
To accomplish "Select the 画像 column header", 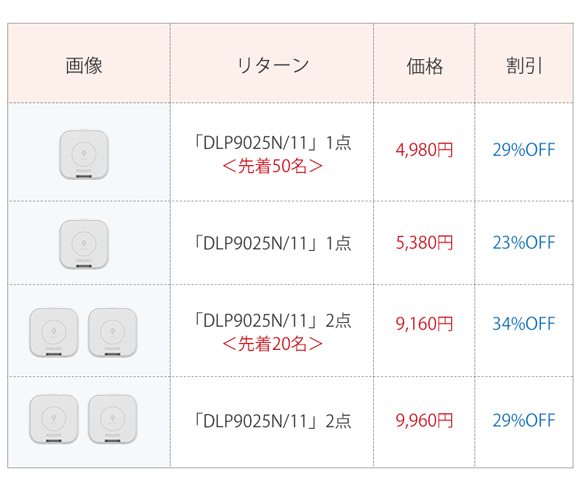I will (84, 66).
